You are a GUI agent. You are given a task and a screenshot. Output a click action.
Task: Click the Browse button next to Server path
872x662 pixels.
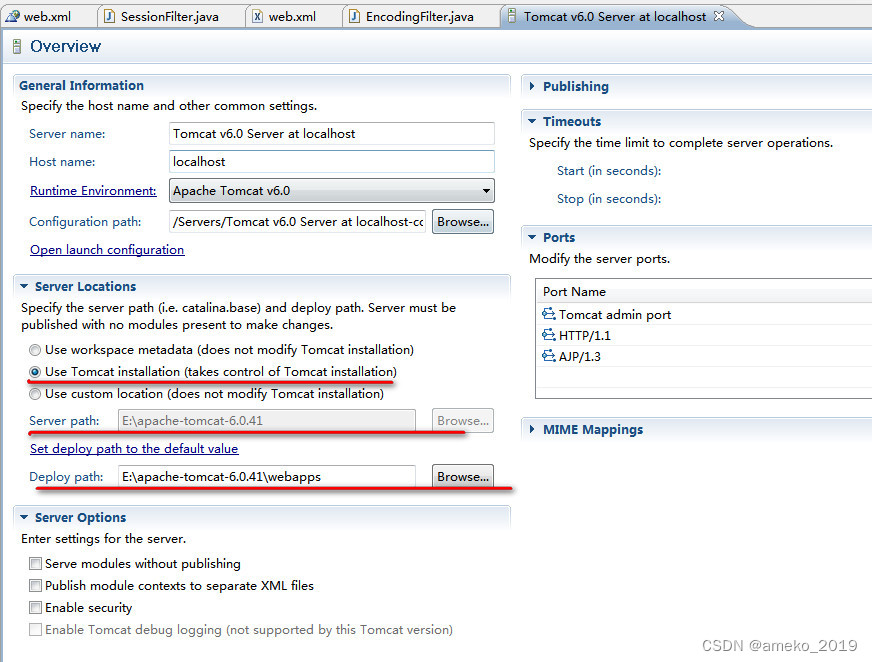(463, 421)
